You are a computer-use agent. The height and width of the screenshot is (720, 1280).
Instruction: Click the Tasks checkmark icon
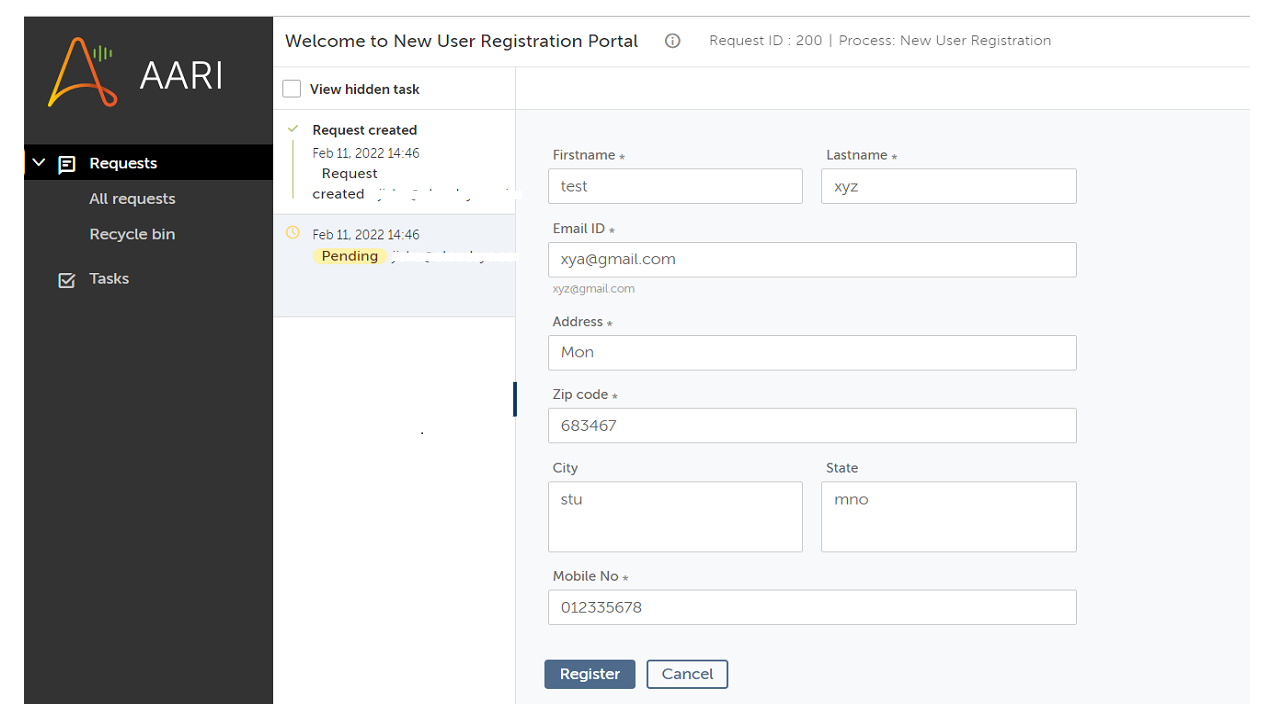click(x=67, y=280)
